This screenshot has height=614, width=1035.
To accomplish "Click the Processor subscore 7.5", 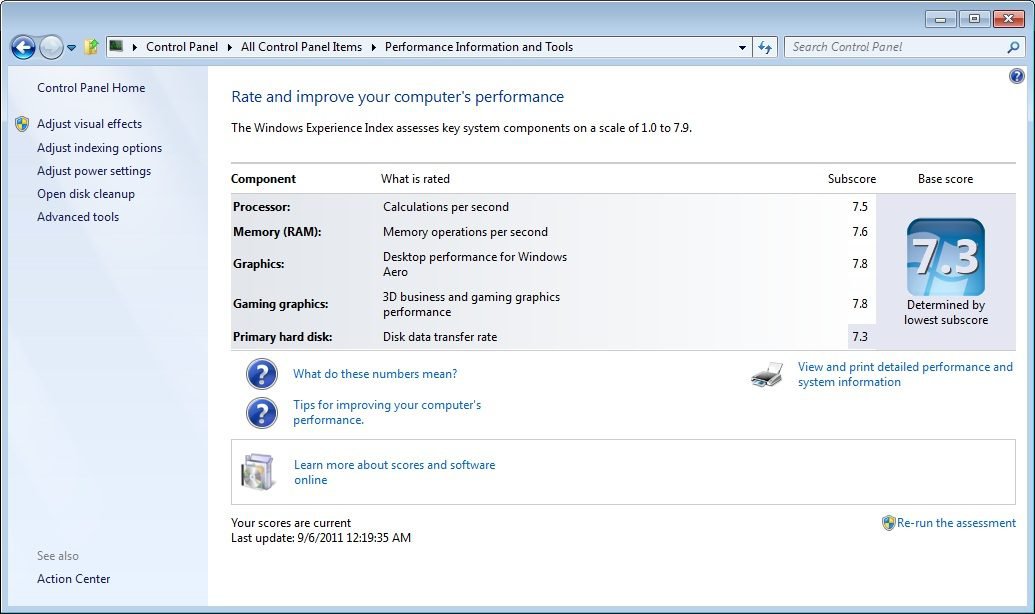I will [859, 207].
